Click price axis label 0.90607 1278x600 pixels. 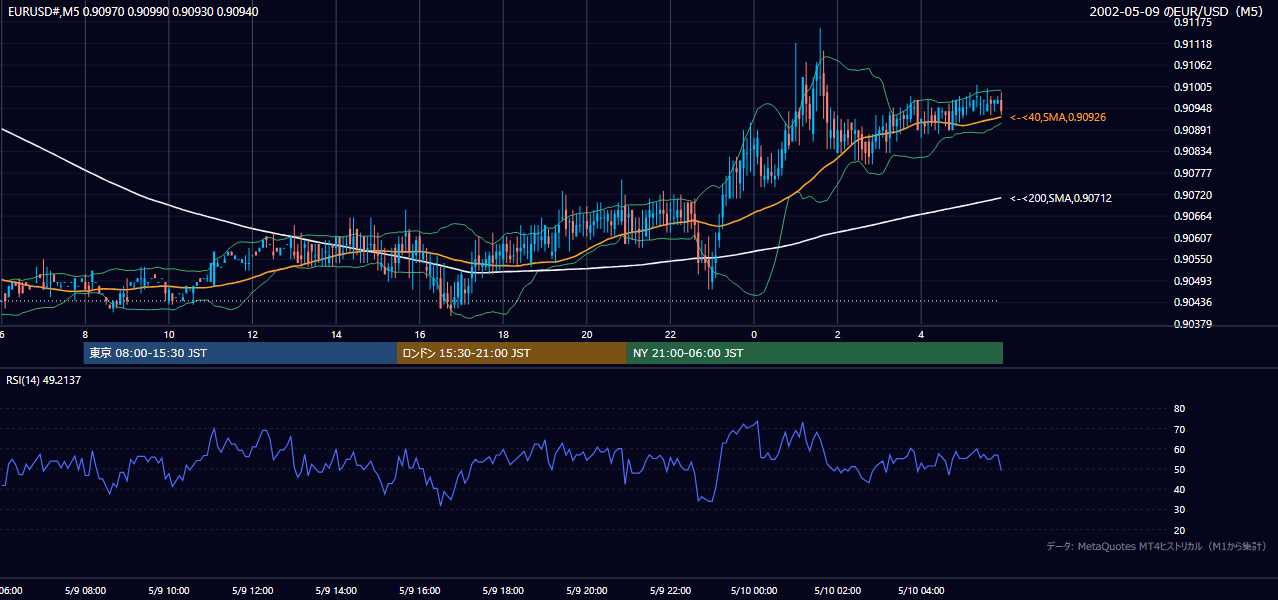coord(1192,238)
